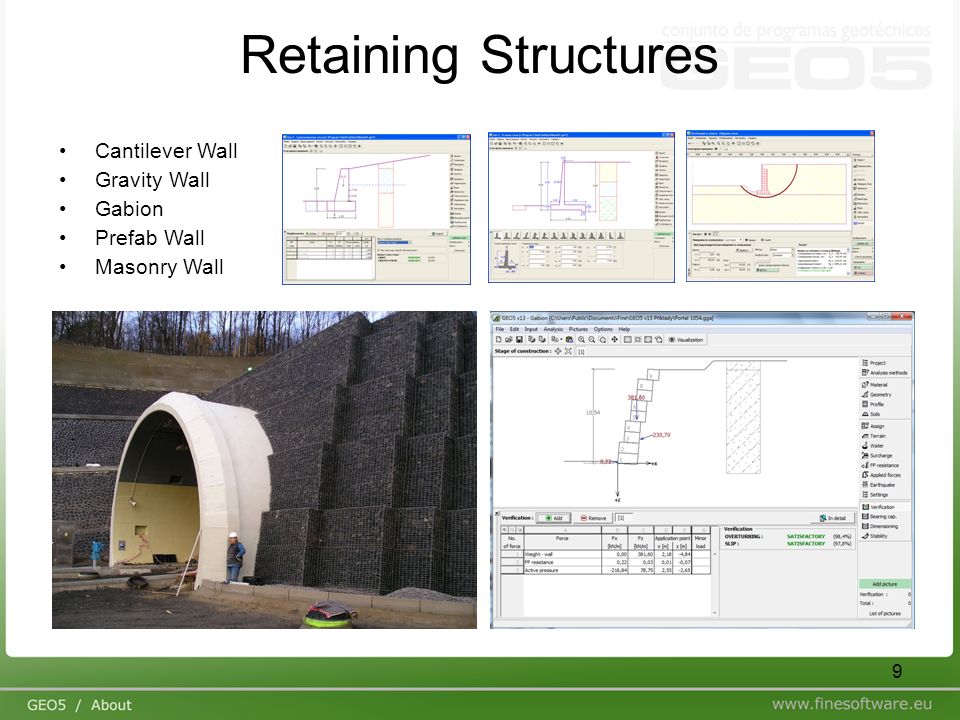Click the slope stability screenshot thumbnail
This screenshot has width=960, height=720.
coord(781,206)
